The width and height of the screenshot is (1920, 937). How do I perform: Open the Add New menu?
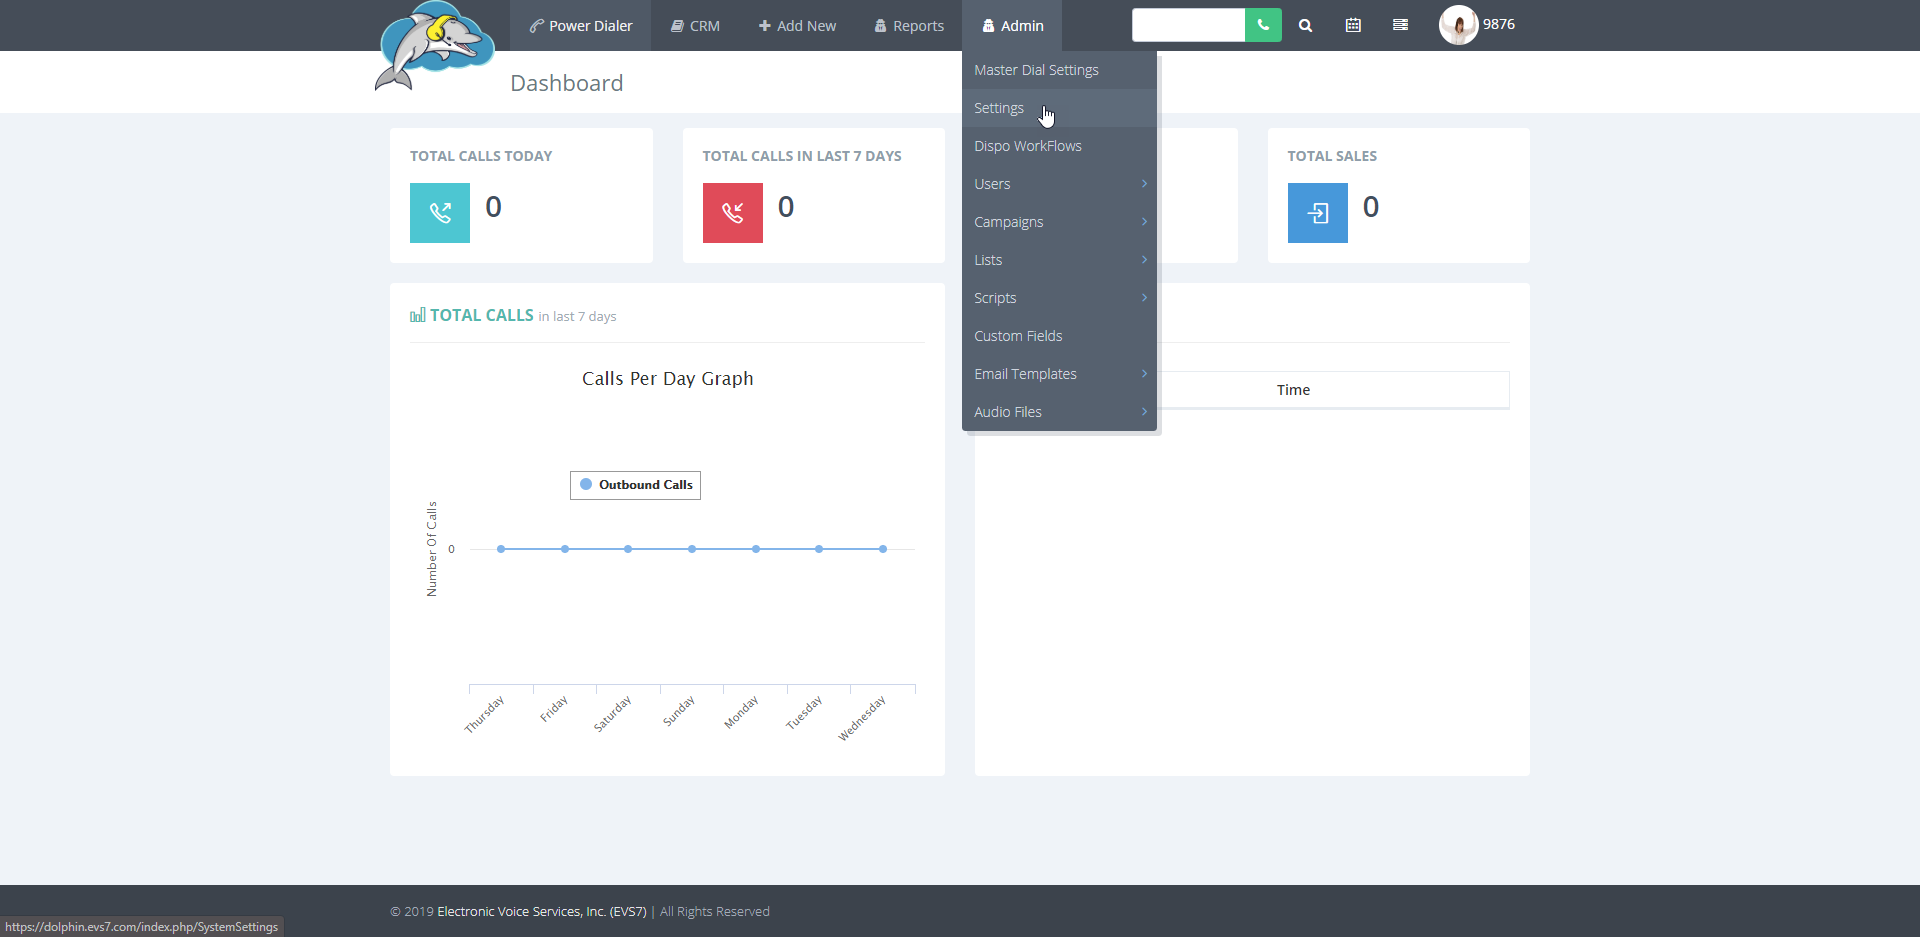[797, 25]
